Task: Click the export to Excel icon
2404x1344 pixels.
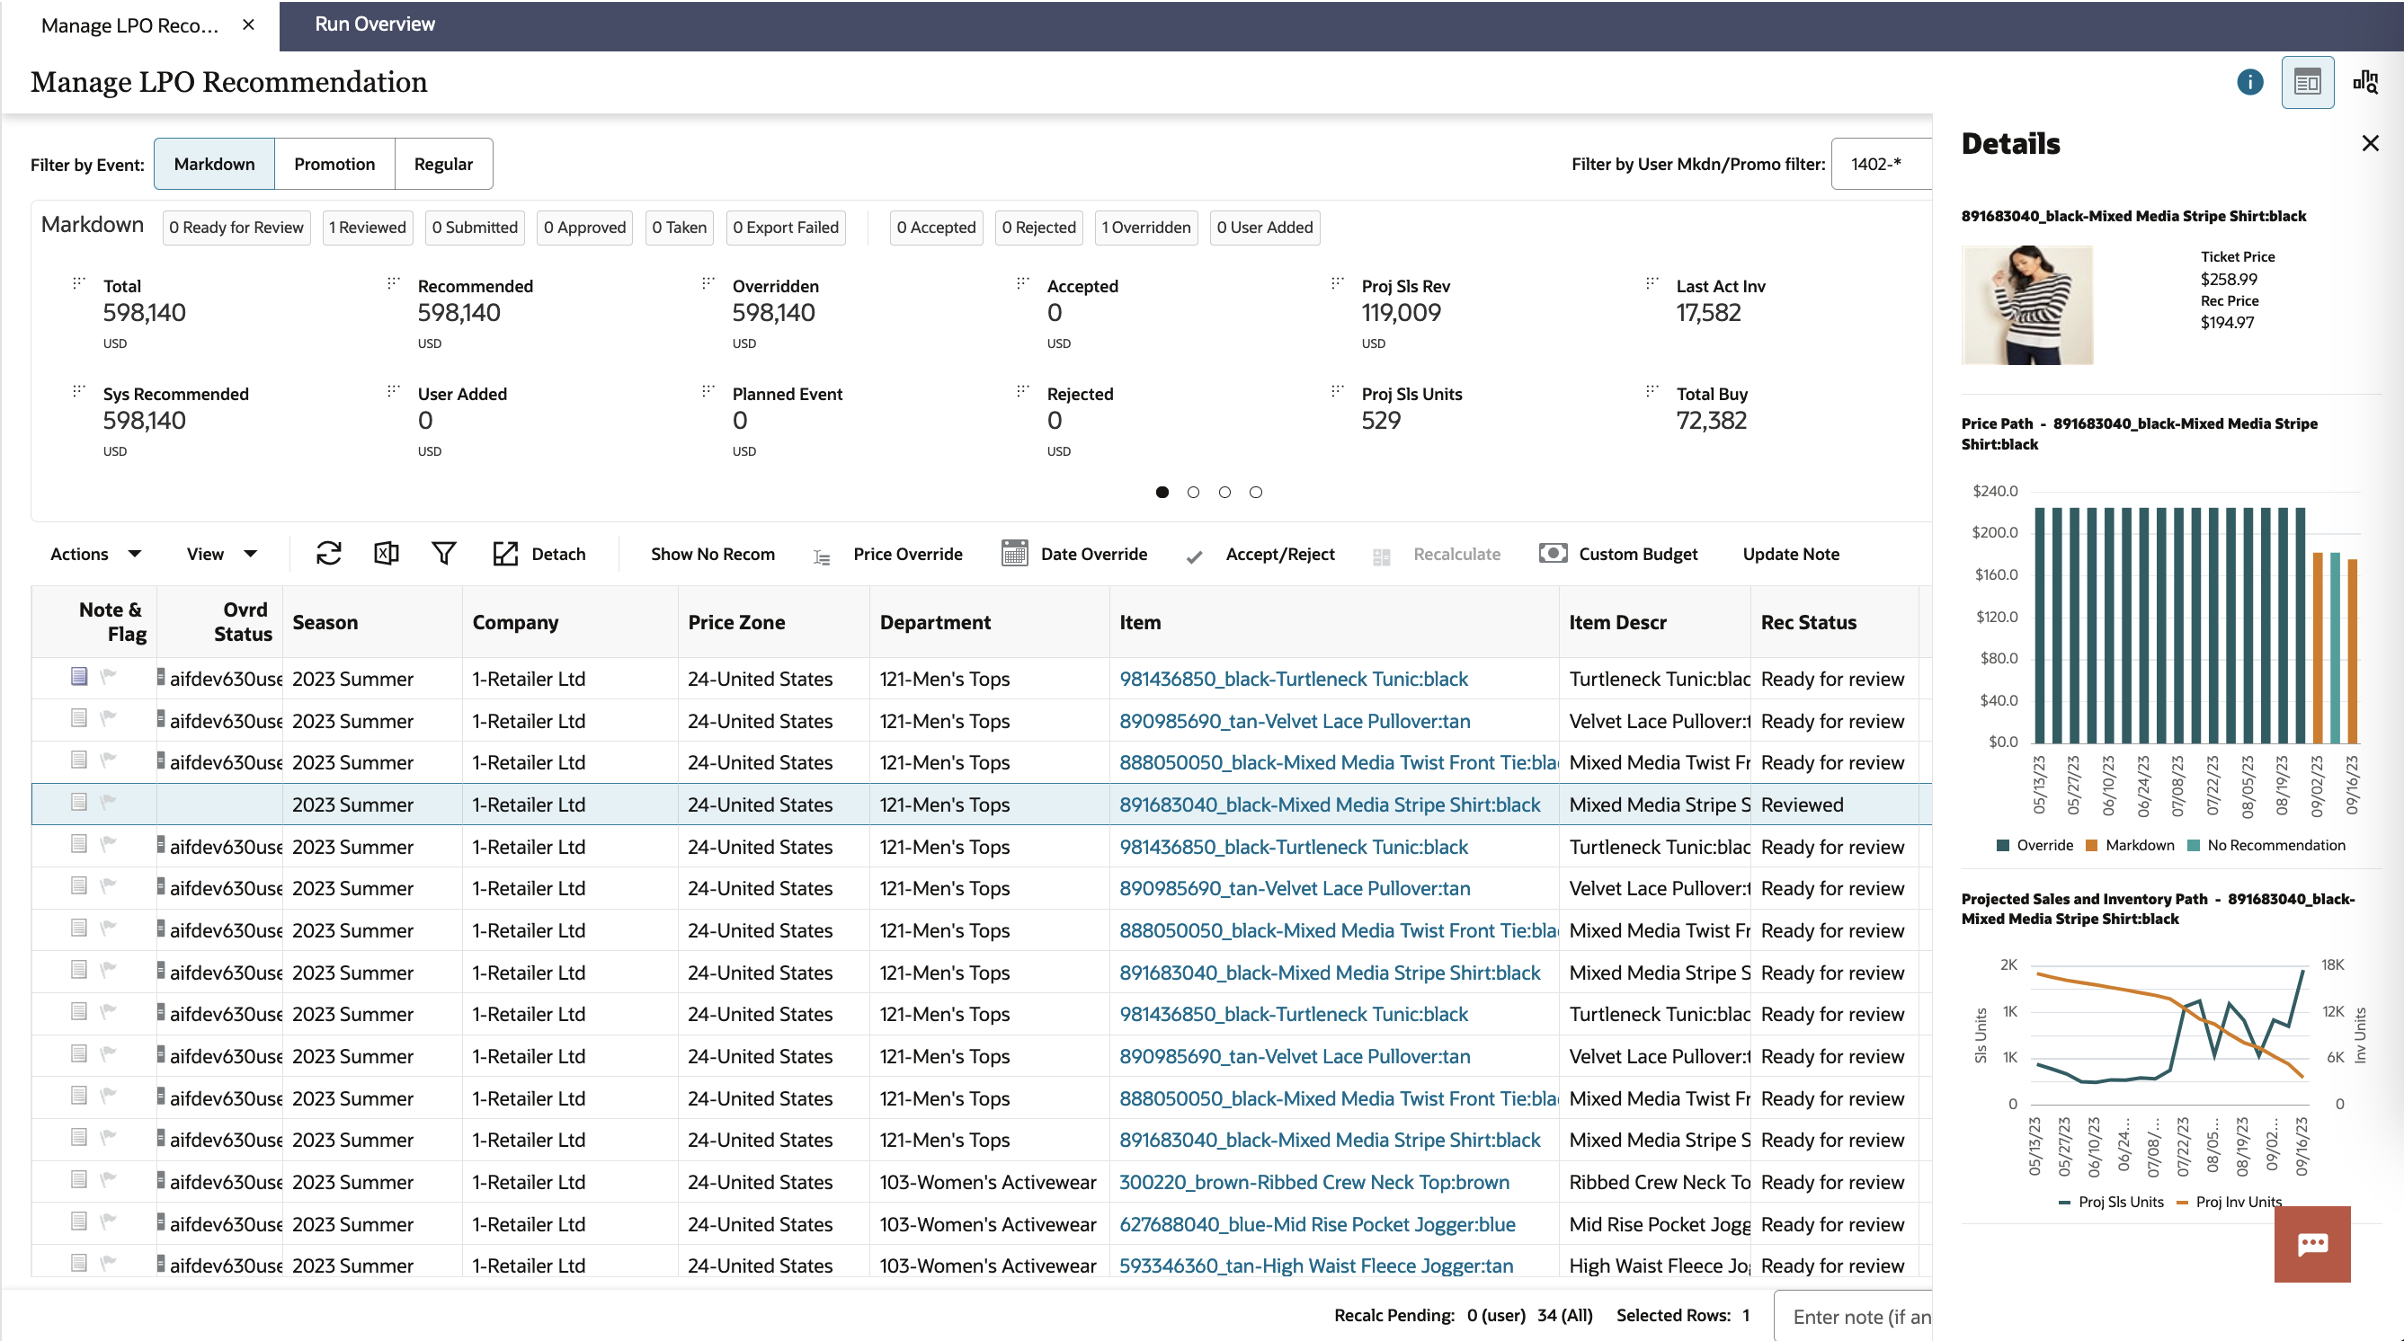Action: coord(386,553)
